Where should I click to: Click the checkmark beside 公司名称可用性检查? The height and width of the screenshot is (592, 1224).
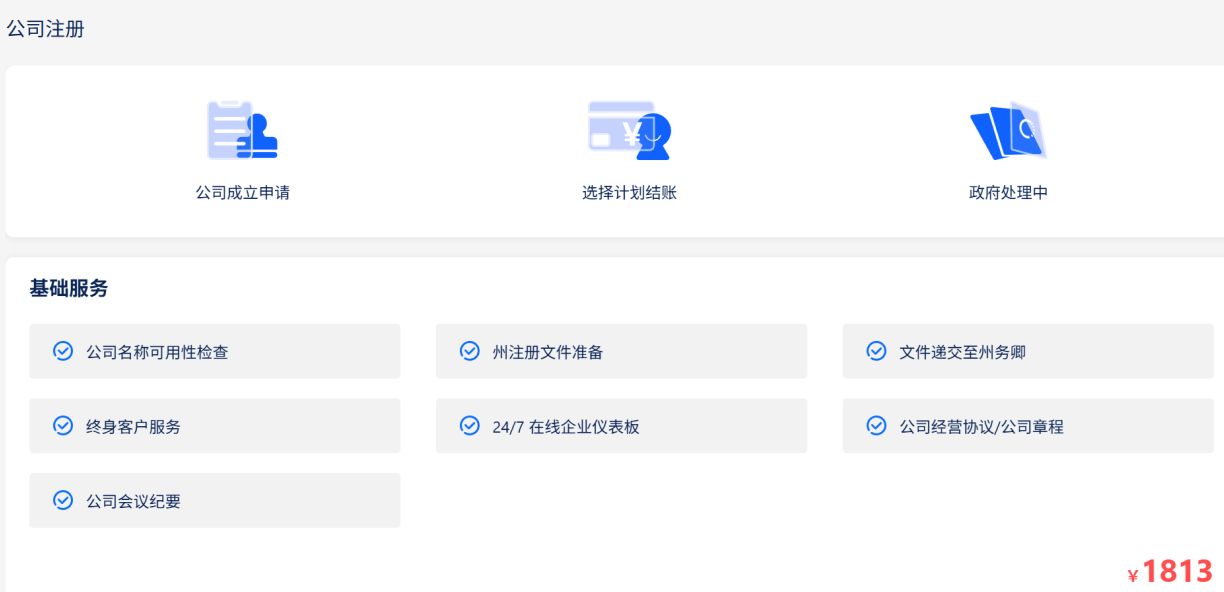point(63,351)
